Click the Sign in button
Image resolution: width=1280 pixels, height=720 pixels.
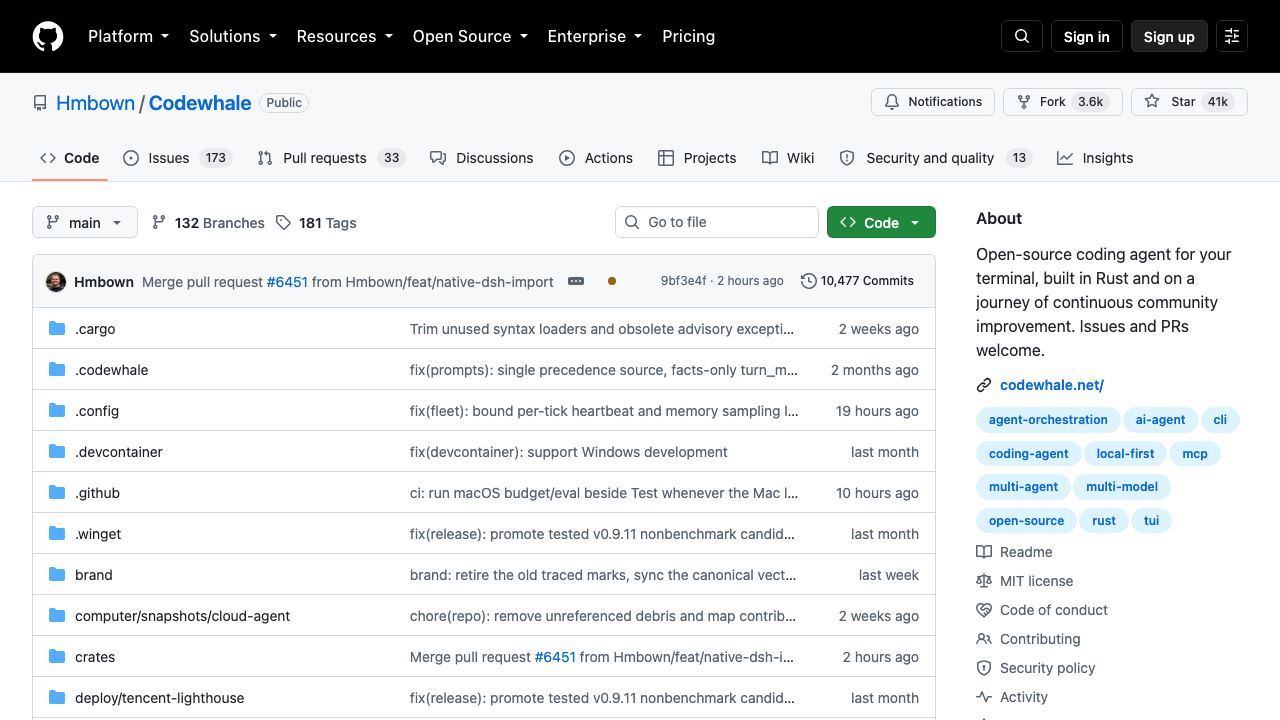[x=1087, y=36]
